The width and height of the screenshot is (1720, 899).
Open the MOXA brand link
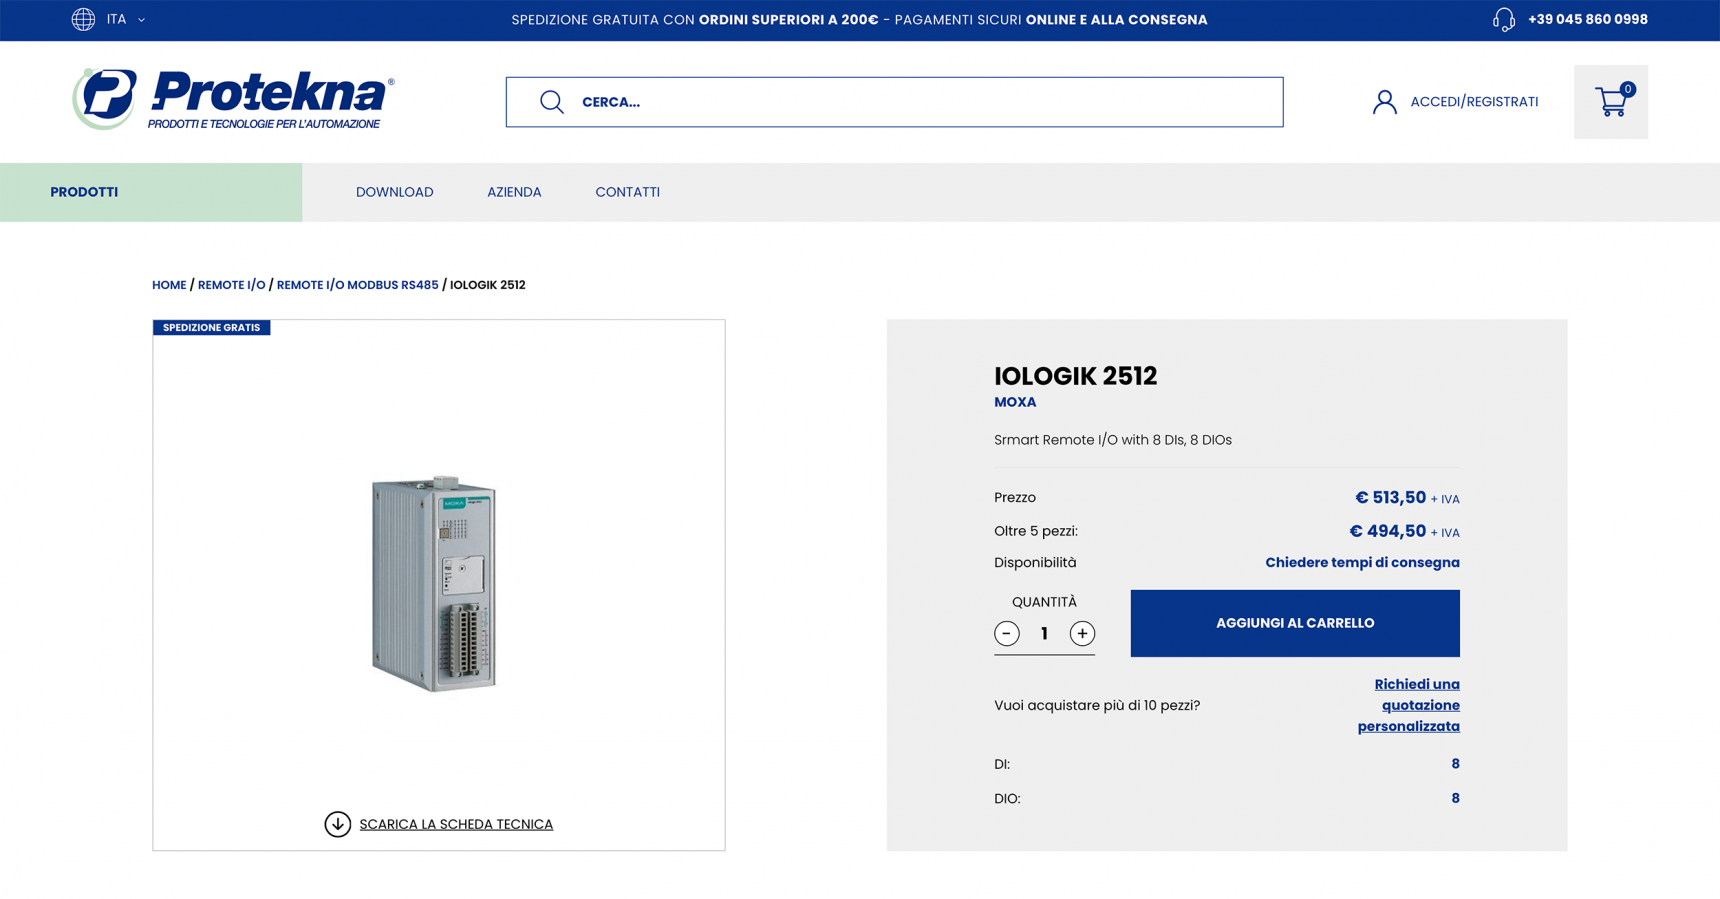(1015, 402)
